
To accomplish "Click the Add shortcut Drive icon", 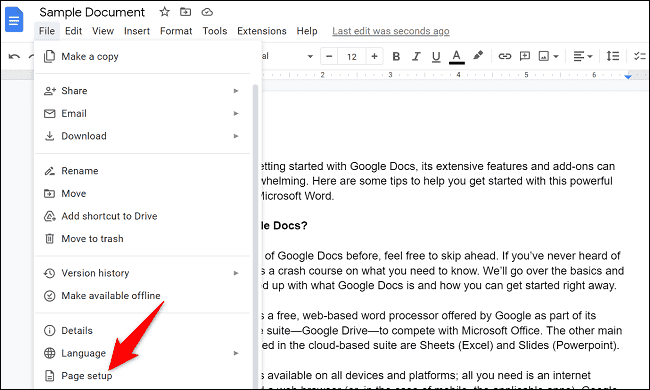I will click(x=50, y=216).
